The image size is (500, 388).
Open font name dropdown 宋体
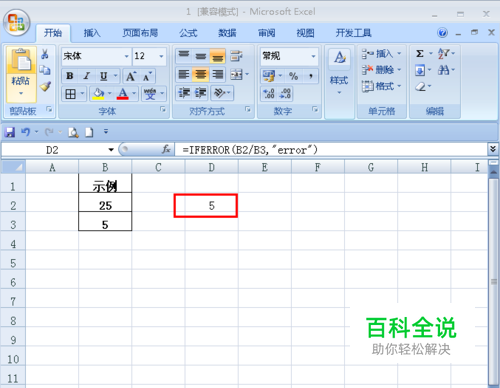pos(126,56)
